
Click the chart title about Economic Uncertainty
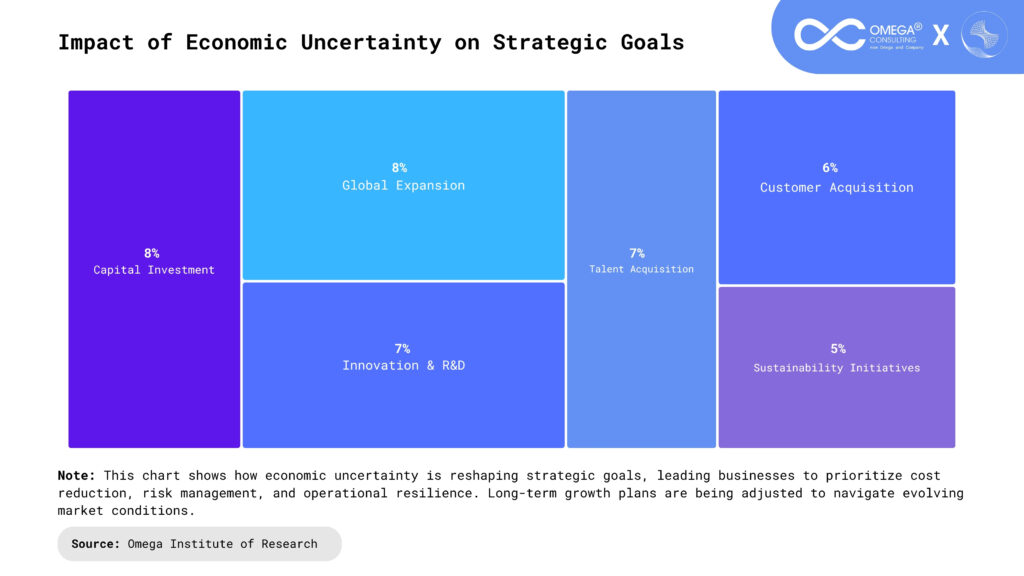click(371, 42)
